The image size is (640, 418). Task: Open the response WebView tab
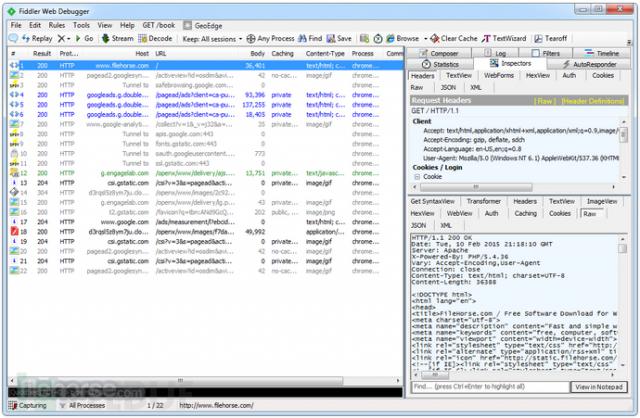pyautogui.click(x=459, y=213)
